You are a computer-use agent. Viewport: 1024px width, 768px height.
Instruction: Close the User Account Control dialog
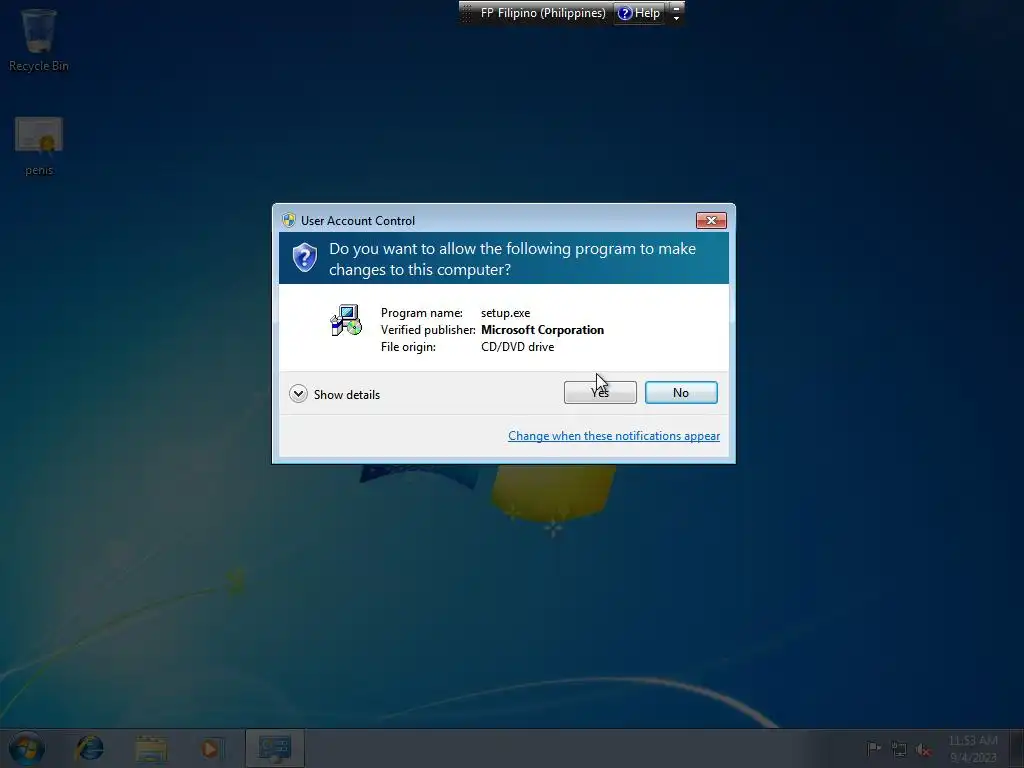coord(711,221)
